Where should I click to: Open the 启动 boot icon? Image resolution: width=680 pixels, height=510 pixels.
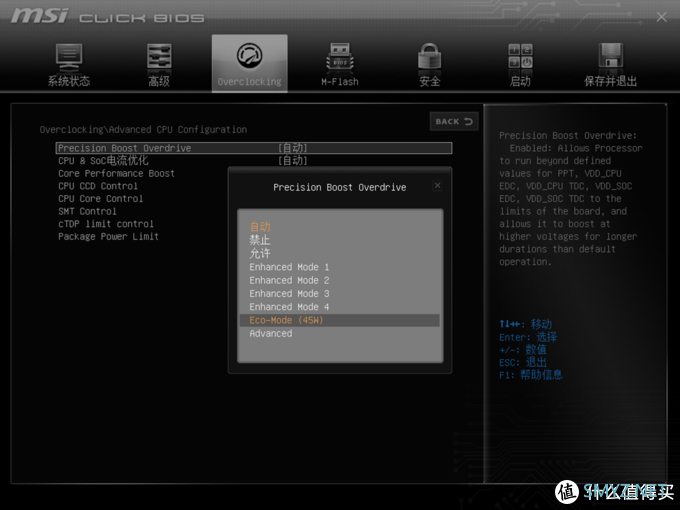pos(520,56)
